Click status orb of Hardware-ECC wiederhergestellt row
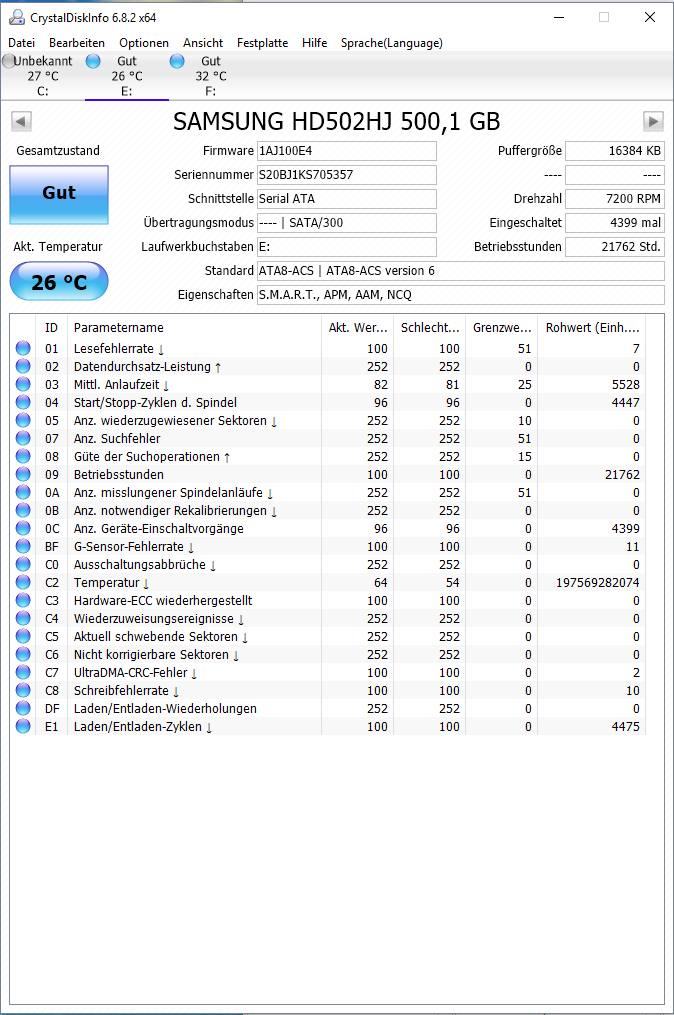Screen dimensions: 674x1015 23,601
